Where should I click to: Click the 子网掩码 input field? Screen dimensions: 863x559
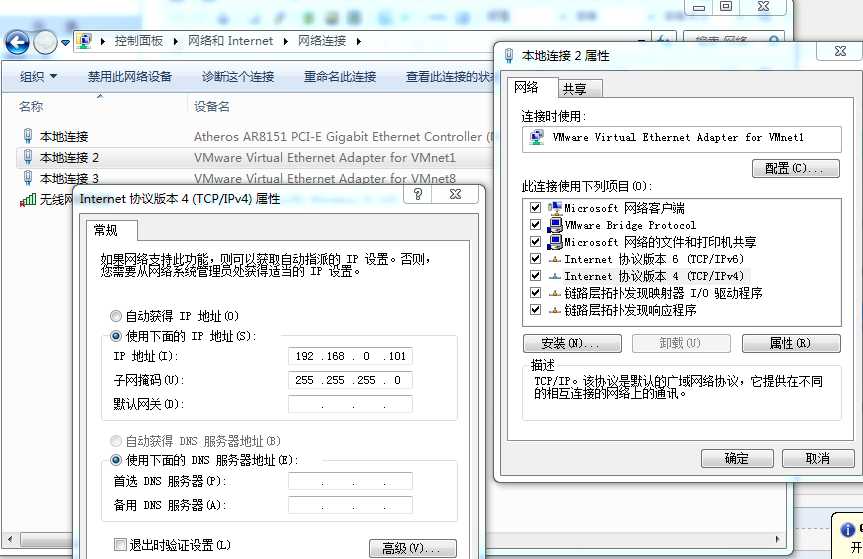click(350, 380)
